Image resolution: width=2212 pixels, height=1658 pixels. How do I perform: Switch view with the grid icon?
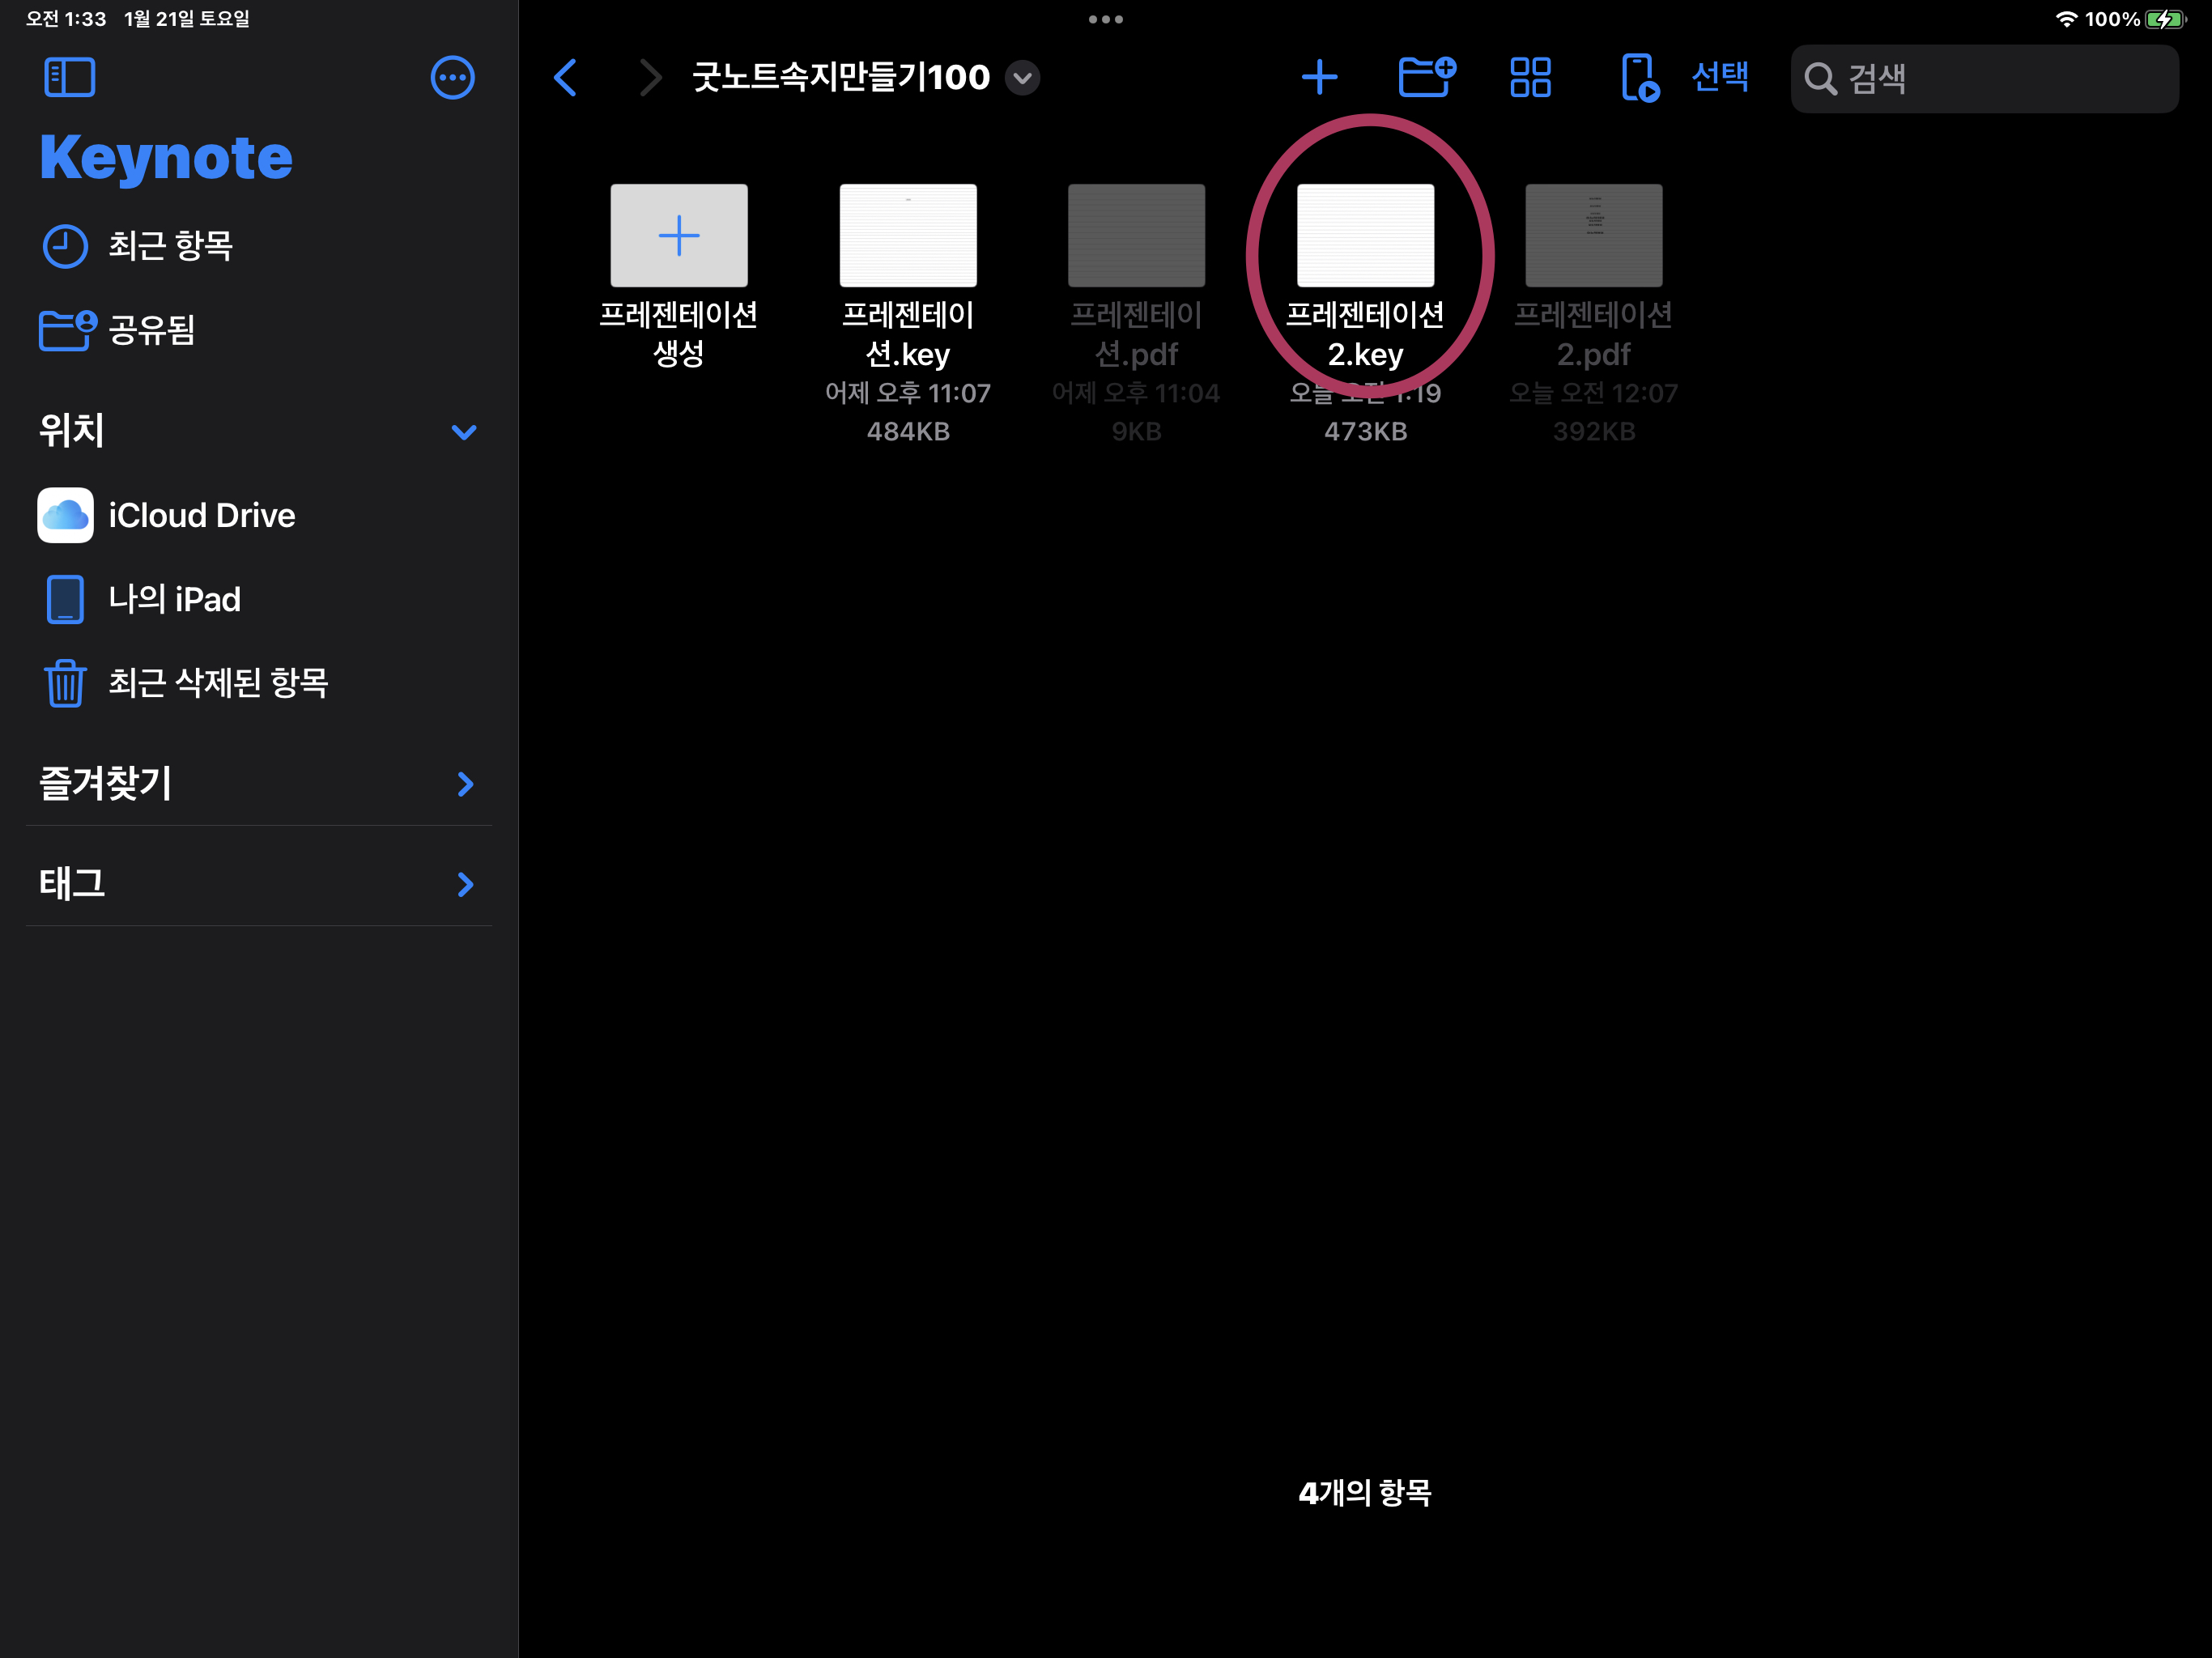(x=1530, y=77)
